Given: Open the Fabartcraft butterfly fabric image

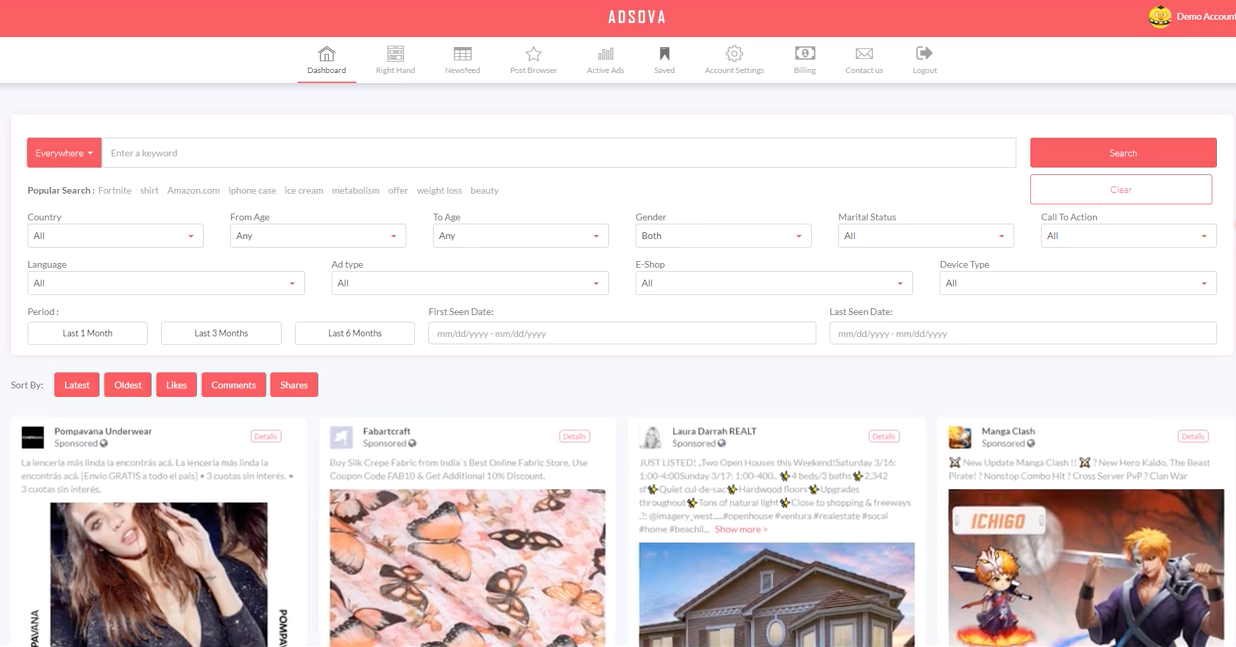Looking at the screenshot, I should [x=467, y=568].
